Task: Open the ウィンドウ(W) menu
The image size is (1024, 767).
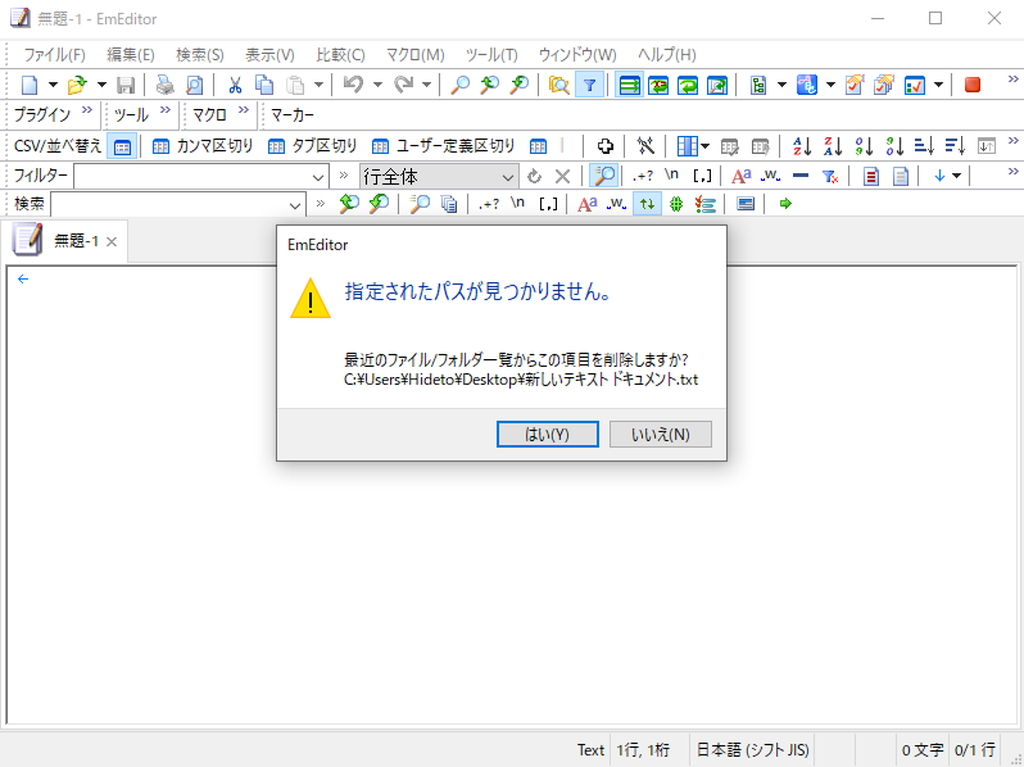Action: pos(577,55)
